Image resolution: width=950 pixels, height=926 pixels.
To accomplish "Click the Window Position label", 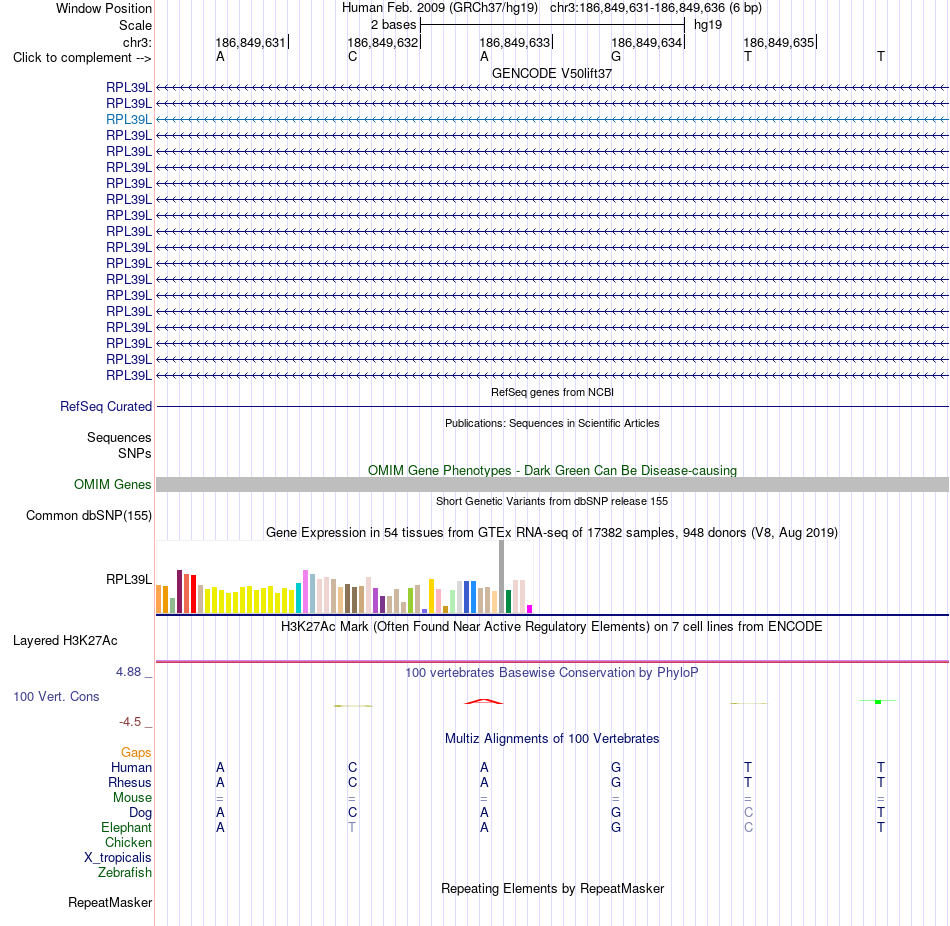I will pyautogui.click(x=104, y=8).
